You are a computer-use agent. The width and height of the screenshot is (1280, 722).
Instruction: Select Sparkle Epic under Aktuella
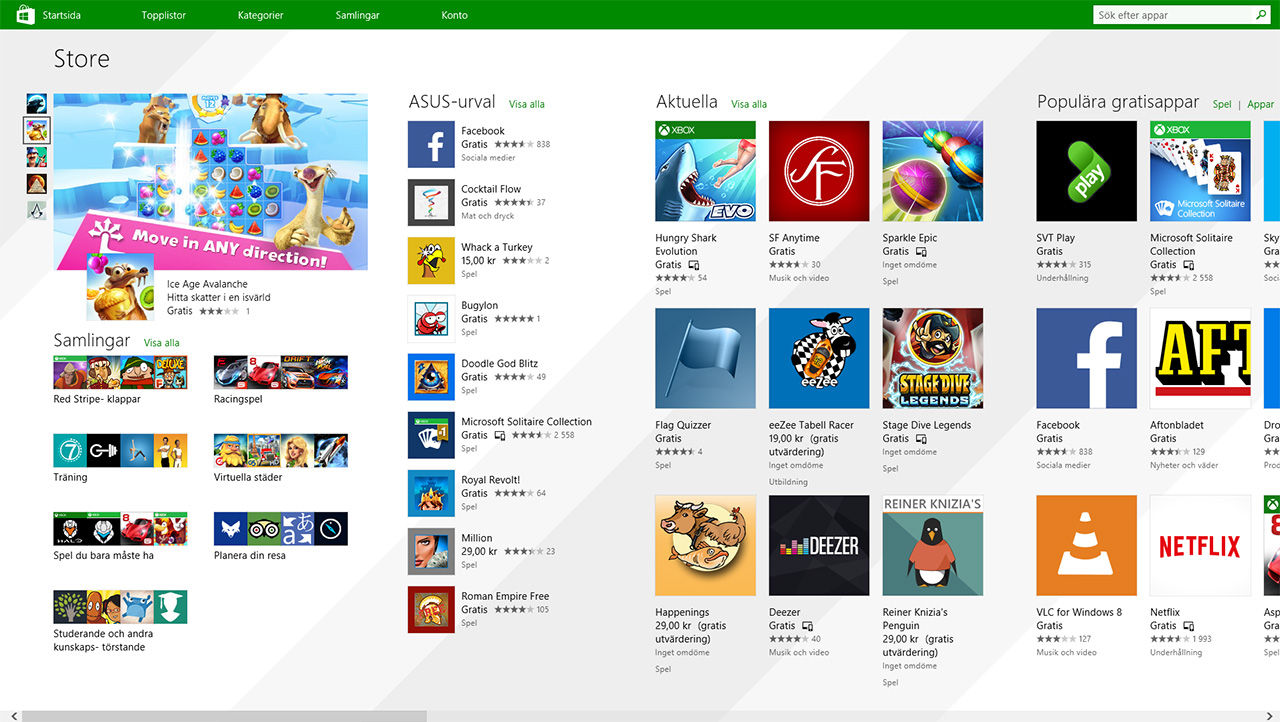tap(932, 170)
